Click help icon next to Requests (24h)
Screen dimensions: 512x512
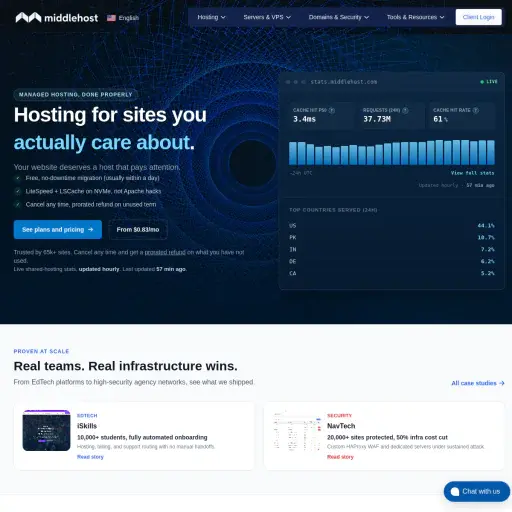405,110
